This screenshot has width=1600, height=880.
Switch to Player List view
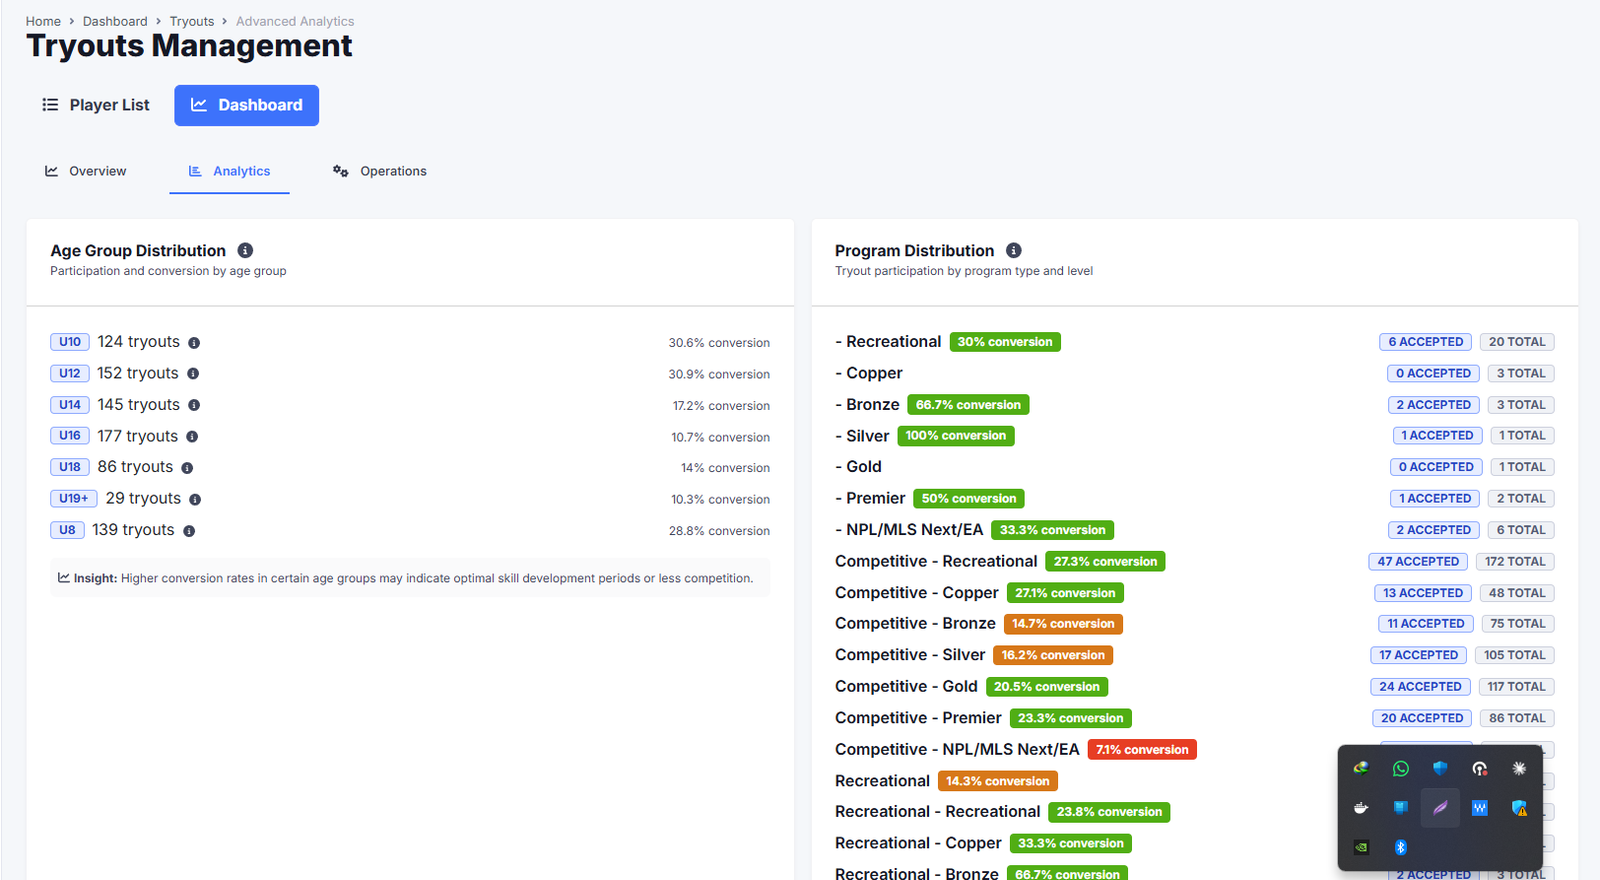(96, 105)
